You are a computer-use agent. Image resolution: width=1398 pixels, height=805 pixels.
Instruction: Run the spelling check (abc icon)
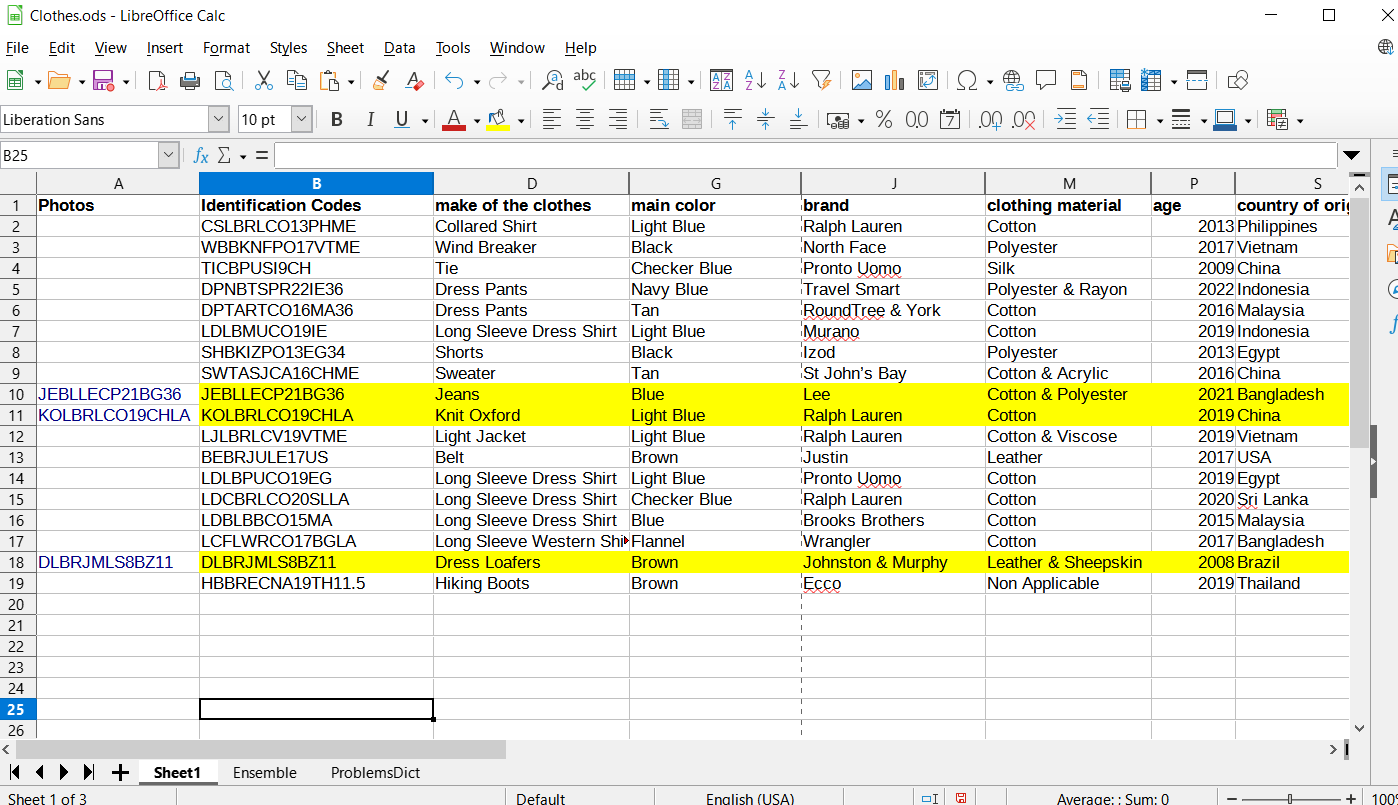click(585, 81)
